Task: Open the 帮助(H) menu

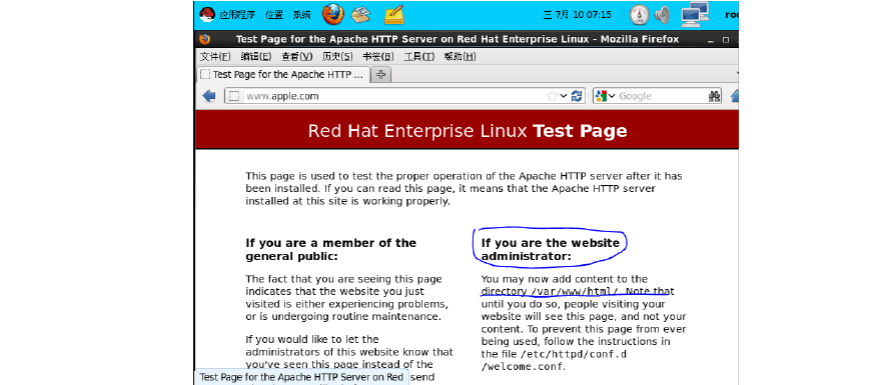Action: coord(460,56)
